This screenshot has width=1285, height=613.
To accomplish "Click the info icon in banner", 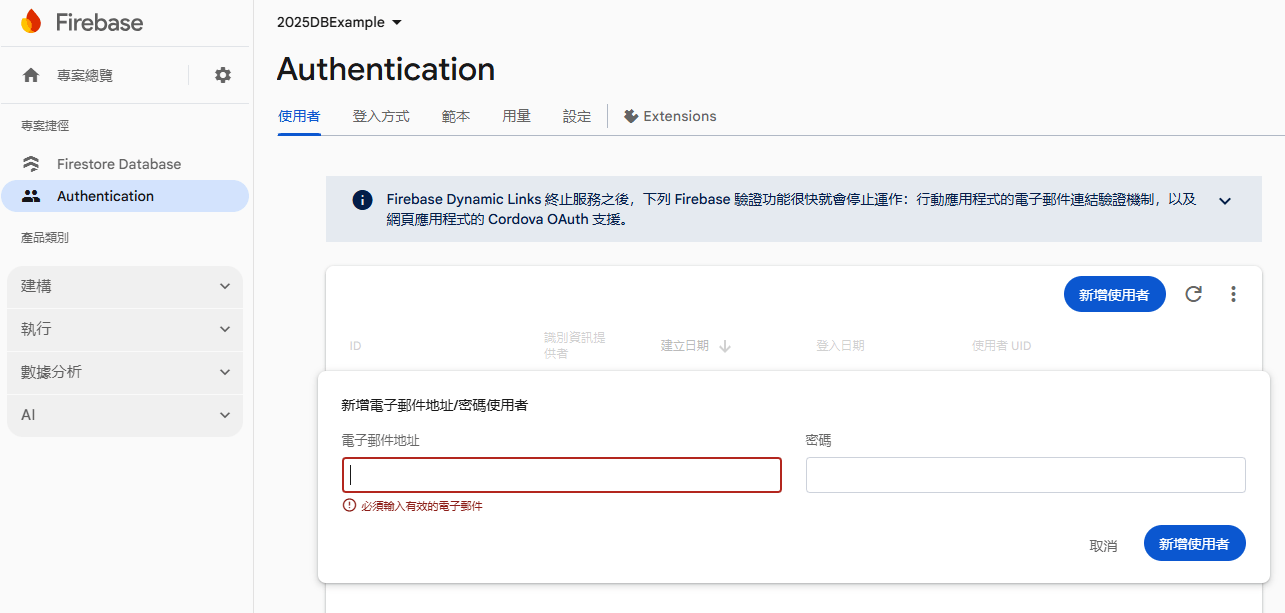I will click(362, 200).
